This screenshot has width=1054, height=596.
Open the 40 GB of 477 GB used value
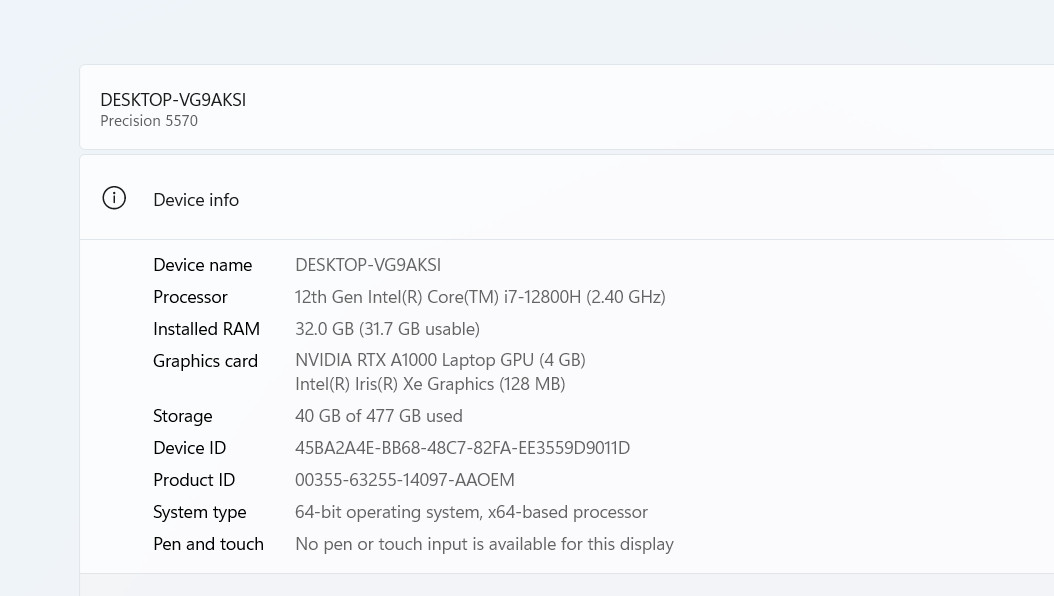378,416
